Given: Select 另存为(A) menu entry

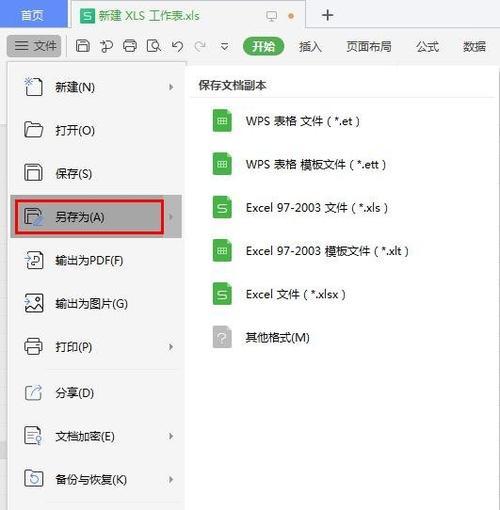Looking at the screenshot, I should (90, 217).
